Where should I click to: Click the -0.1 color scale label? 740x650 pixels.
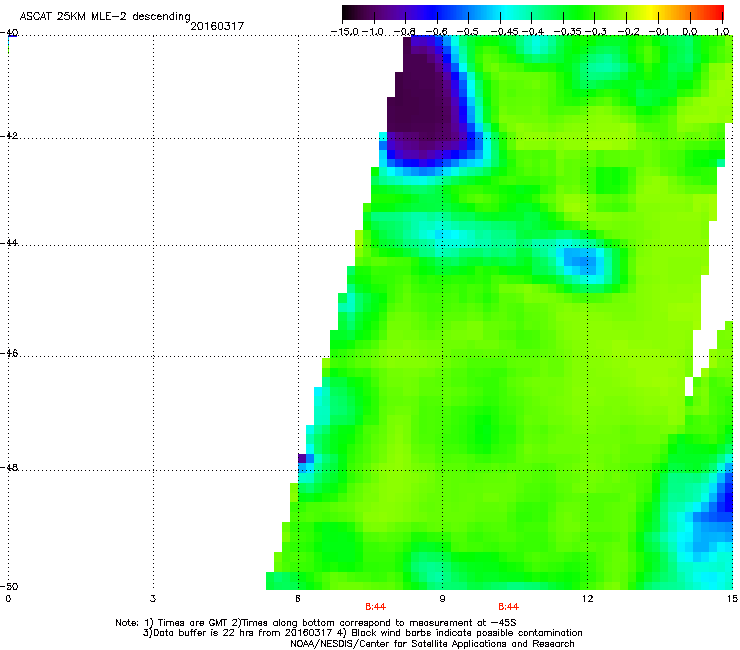pos(659,32)
